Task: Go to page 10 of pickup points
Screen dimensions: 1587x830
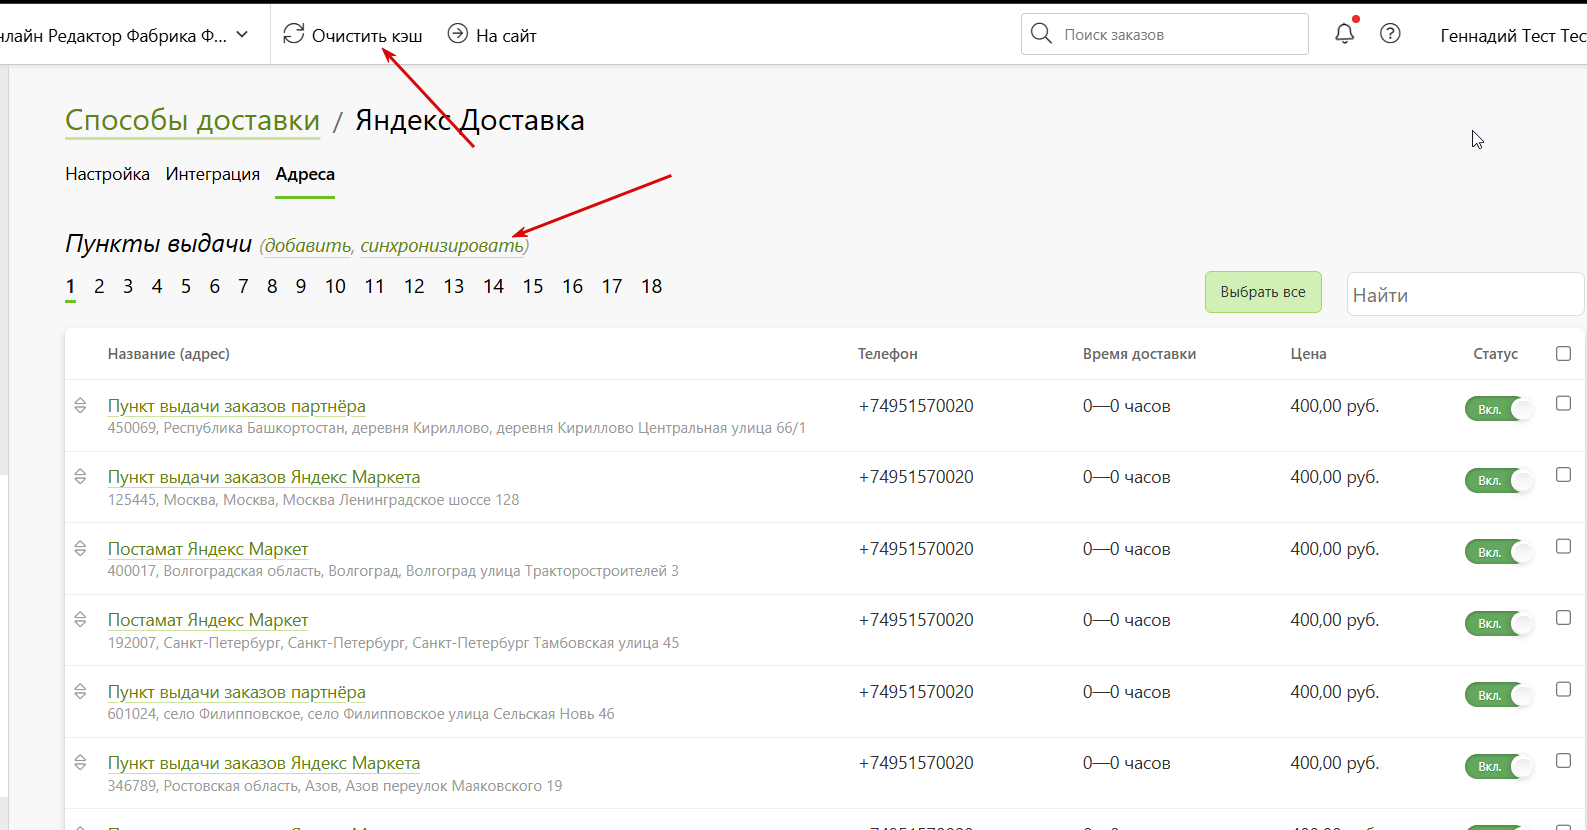Action: point(335,287)
